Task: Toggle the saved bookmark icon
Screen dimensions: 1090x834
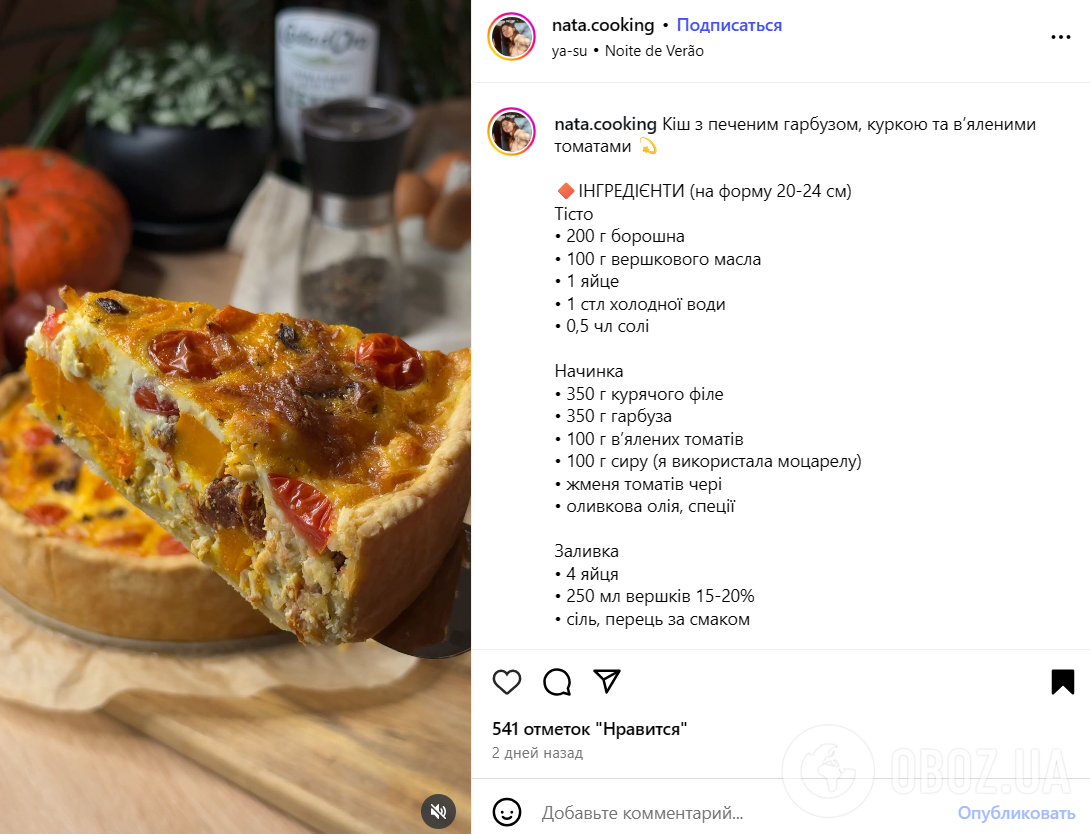Action: [x=1062, y=682]
